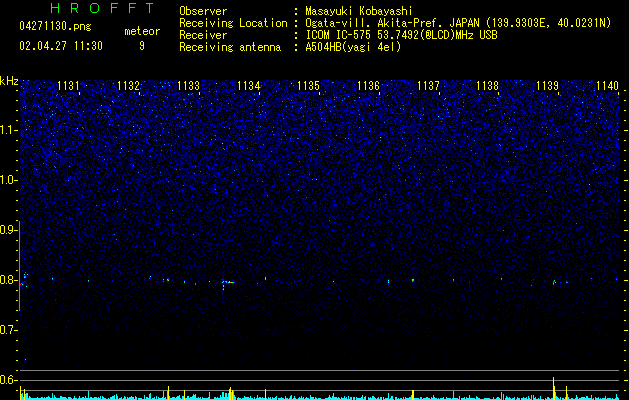Select the A504HB(yagi 4el) text
Viewport: 629px width, 400px height.
[353, 47]
